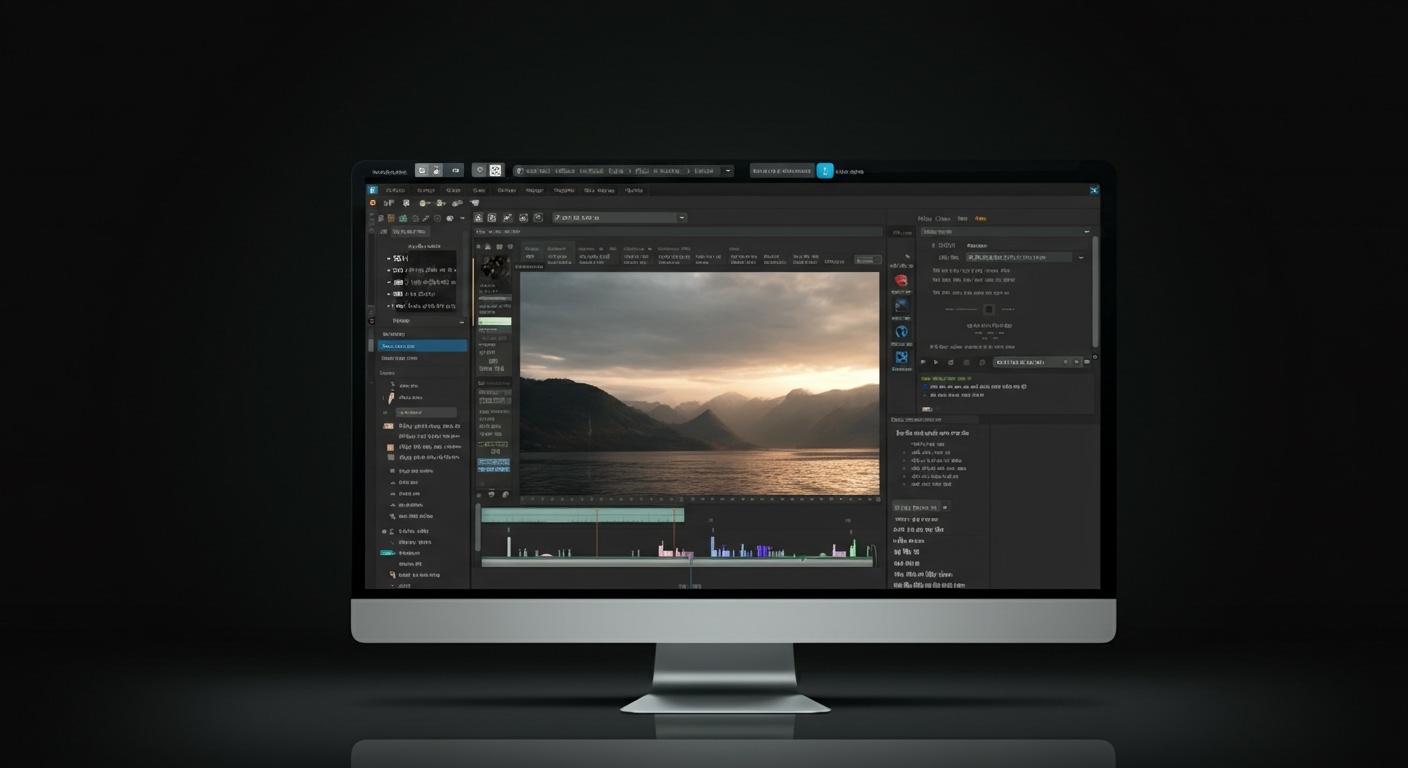Select the blue puzzle-piece icon in the vertical strip
The width and height of the screenshot is (1408, 768).
[x=901, y=357]
